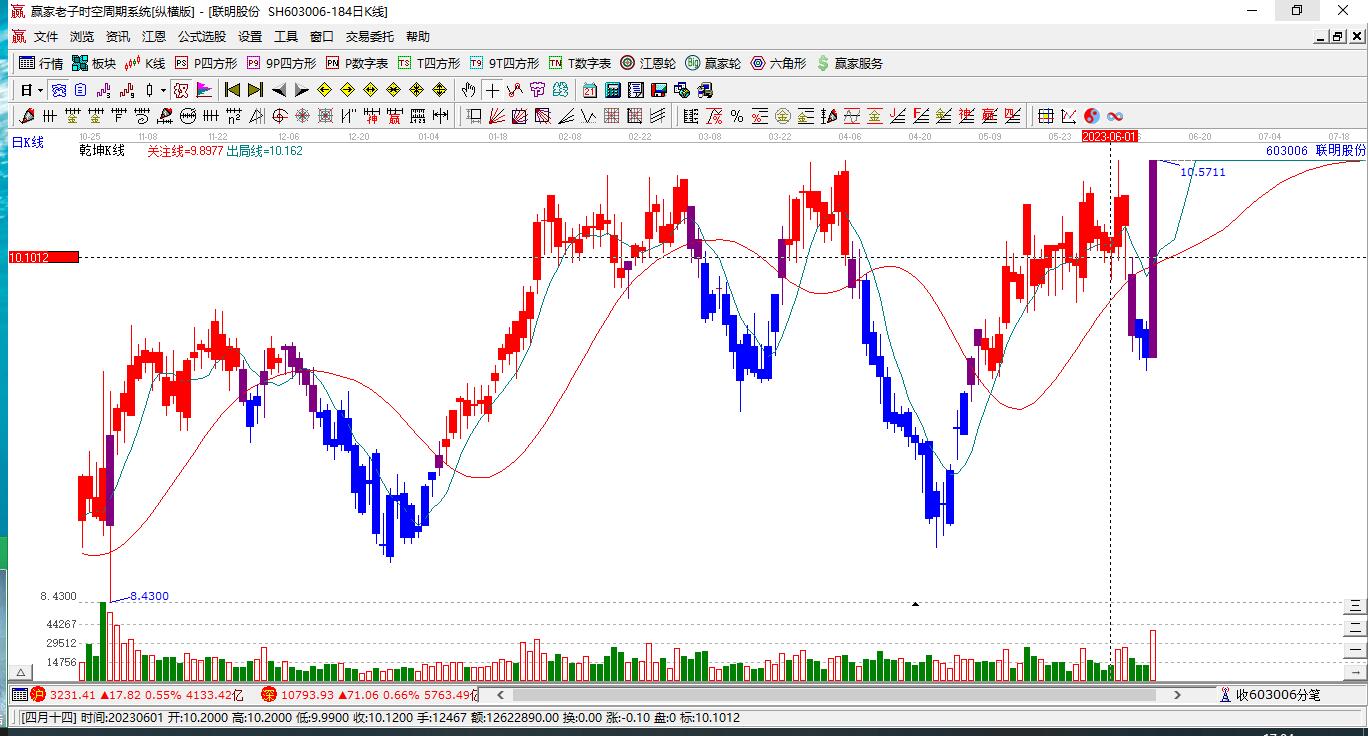Open the 文件 menu
The width and height of the screenshot is (1368, 736).
click(x=46, y=37)
